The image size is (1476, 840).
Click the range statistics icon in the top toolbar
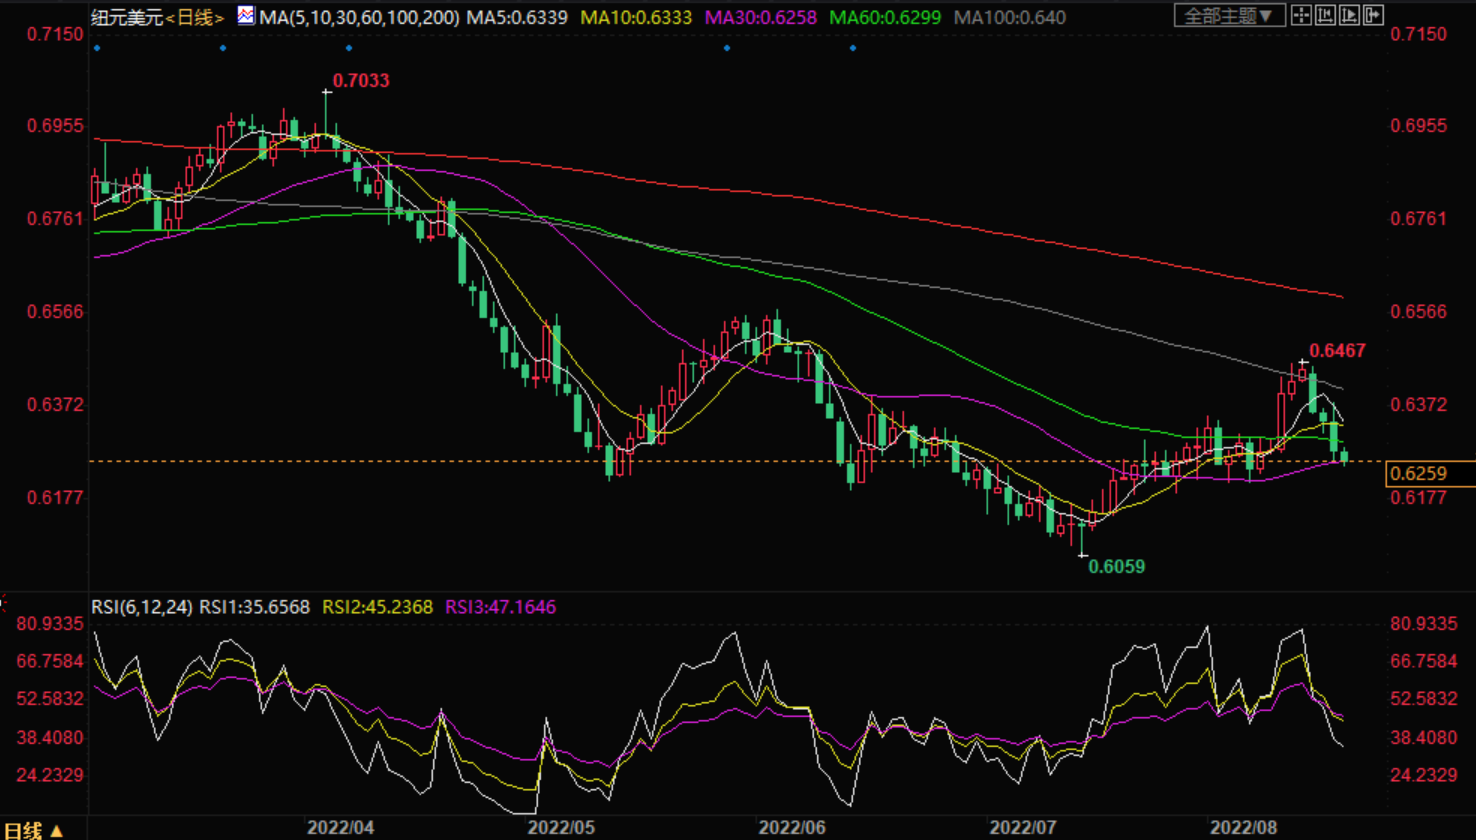1325,15
